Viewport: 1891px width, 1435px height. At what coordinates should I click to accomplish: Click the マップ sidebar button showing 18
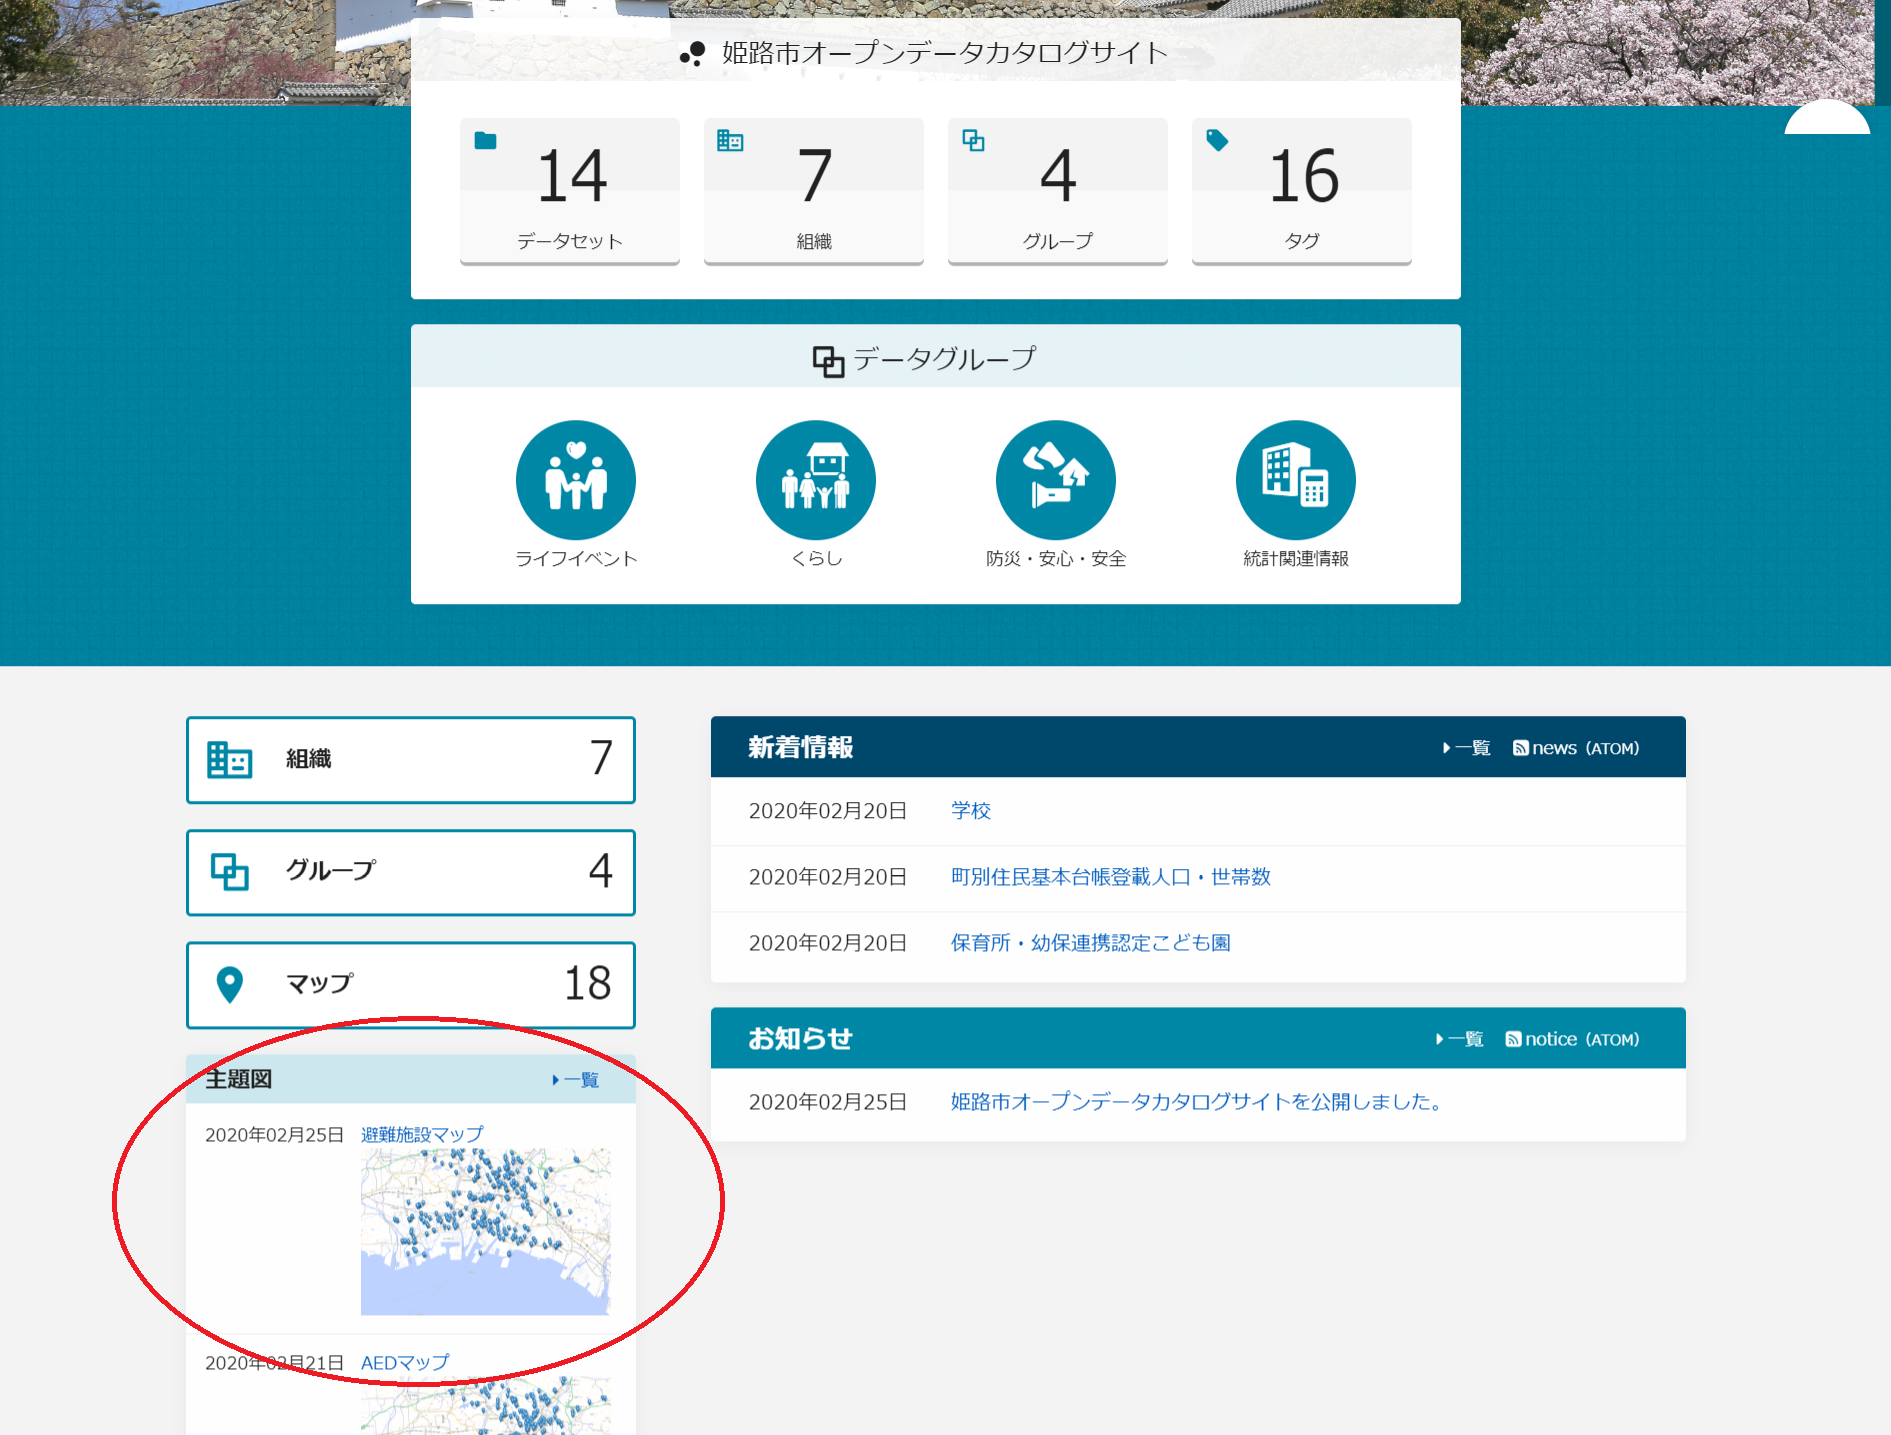[x=410, y=984]
